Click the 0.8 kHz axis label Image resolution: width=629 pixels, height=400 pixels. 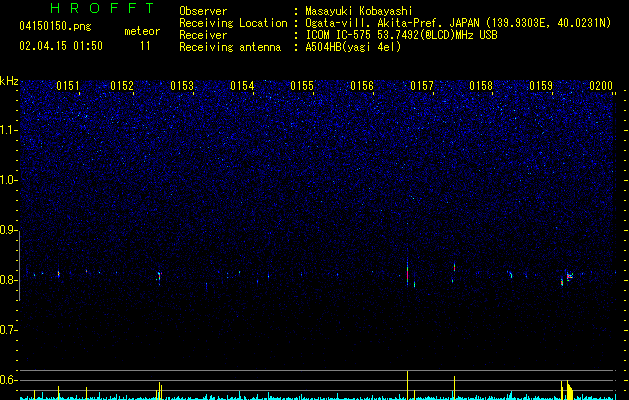9,280
